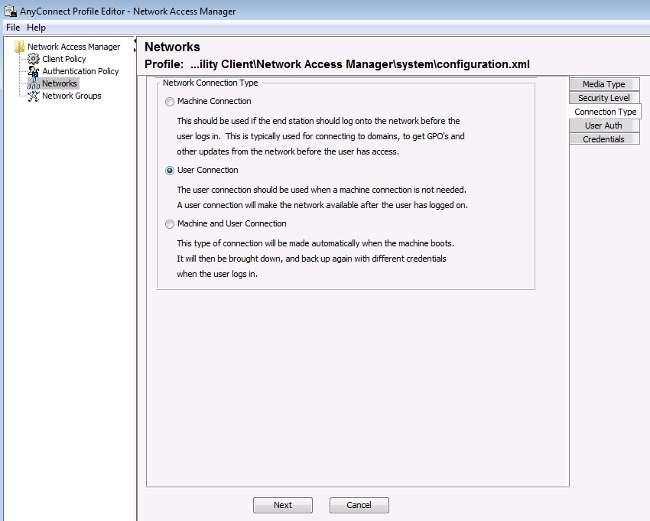The image size is (650, 521).
Task: Click the Networks page heading
Action: 172,47
